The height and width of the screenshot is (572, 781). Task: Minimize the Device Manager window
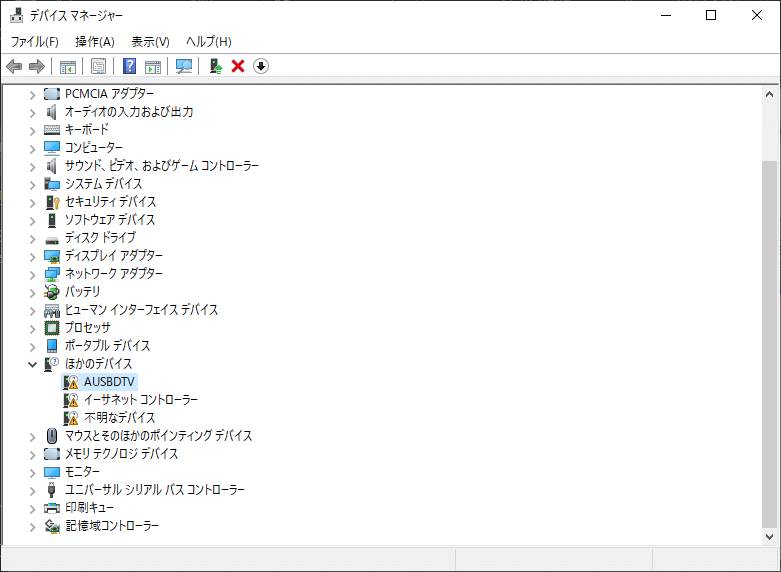click(x=666, y=15)
